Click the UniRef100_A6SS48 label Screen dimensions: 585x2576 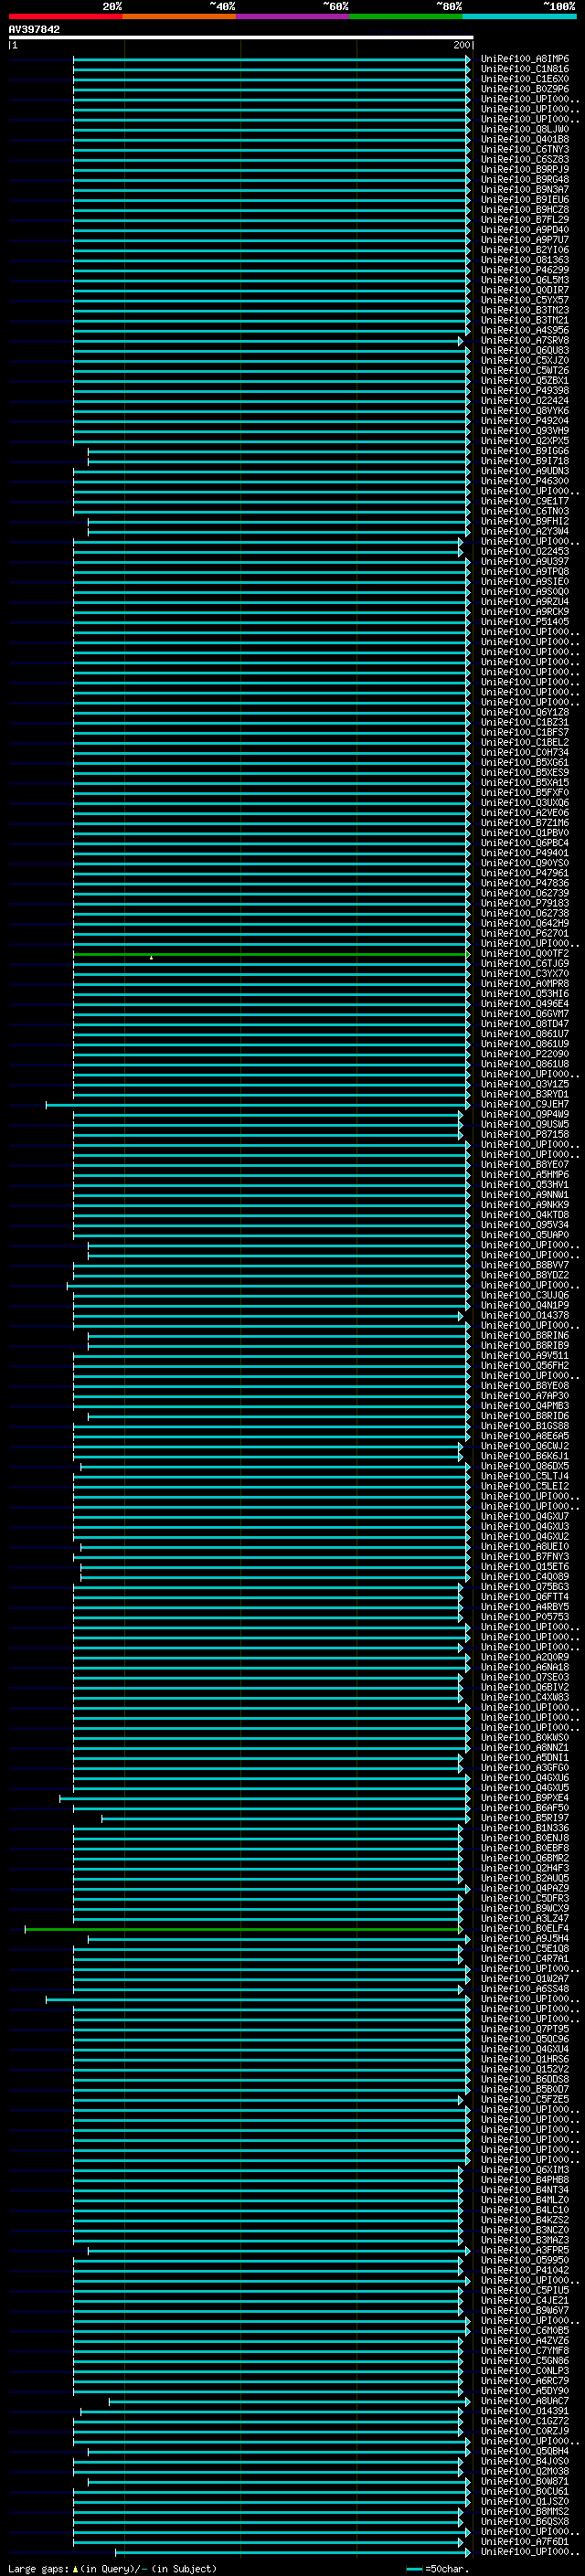pyautogui.click(x=525, y=1989)
